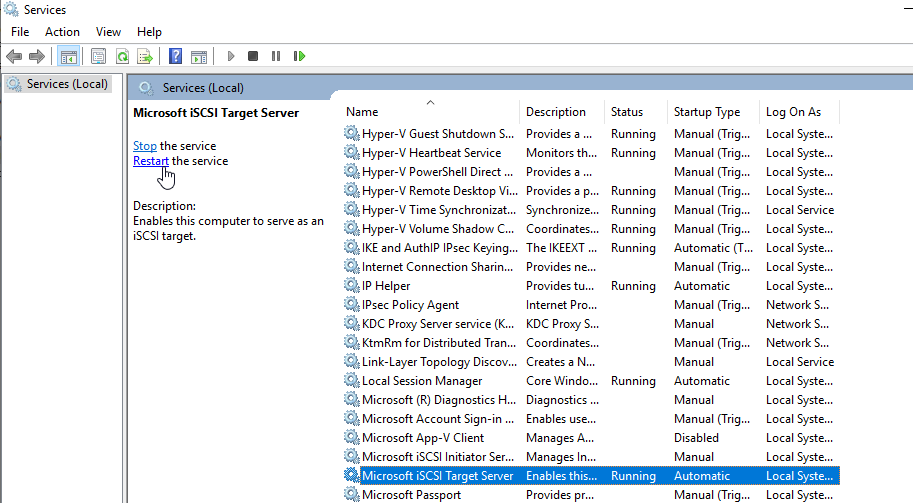Toggle Show/Hide Console Tree toolbar icon

(x=69, y=56)
